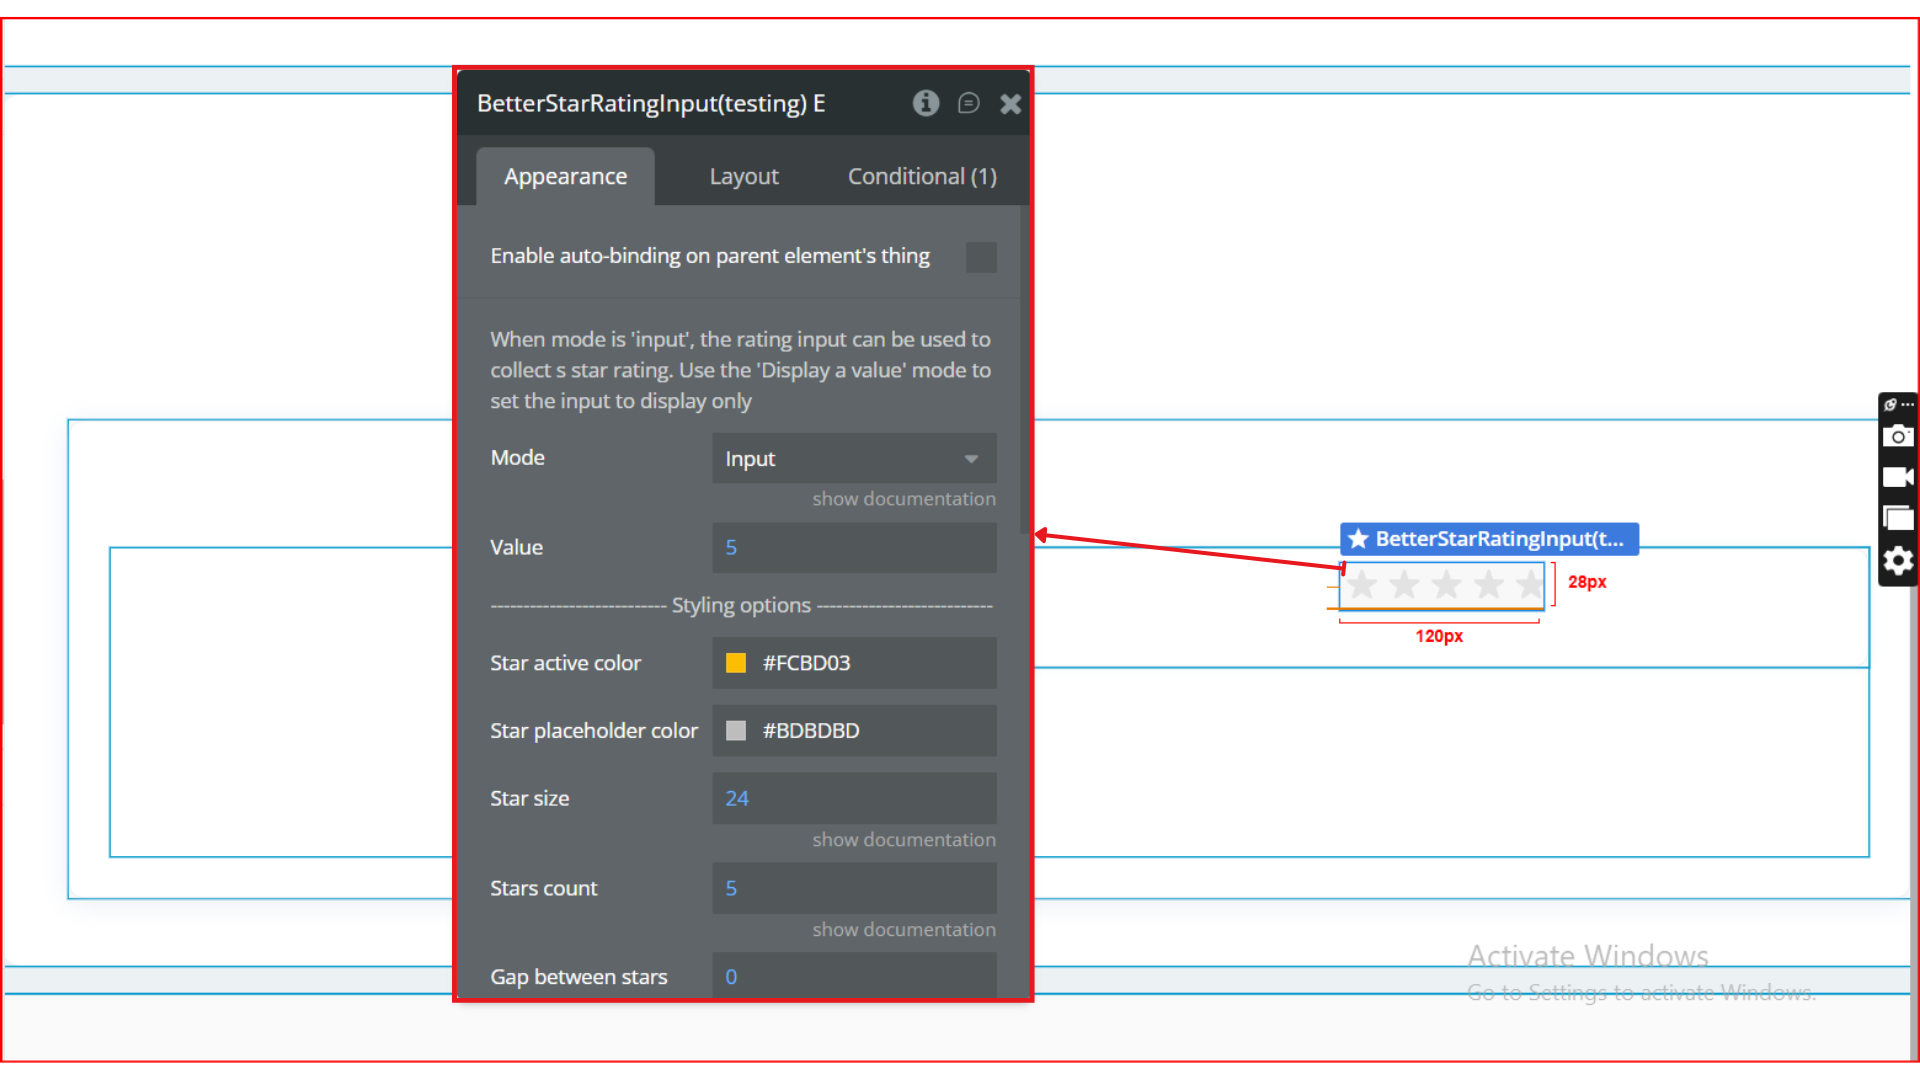Click the Star active color yellow swatch
The width and height of the screenshot is (1920, 1080).
(736, 663)
